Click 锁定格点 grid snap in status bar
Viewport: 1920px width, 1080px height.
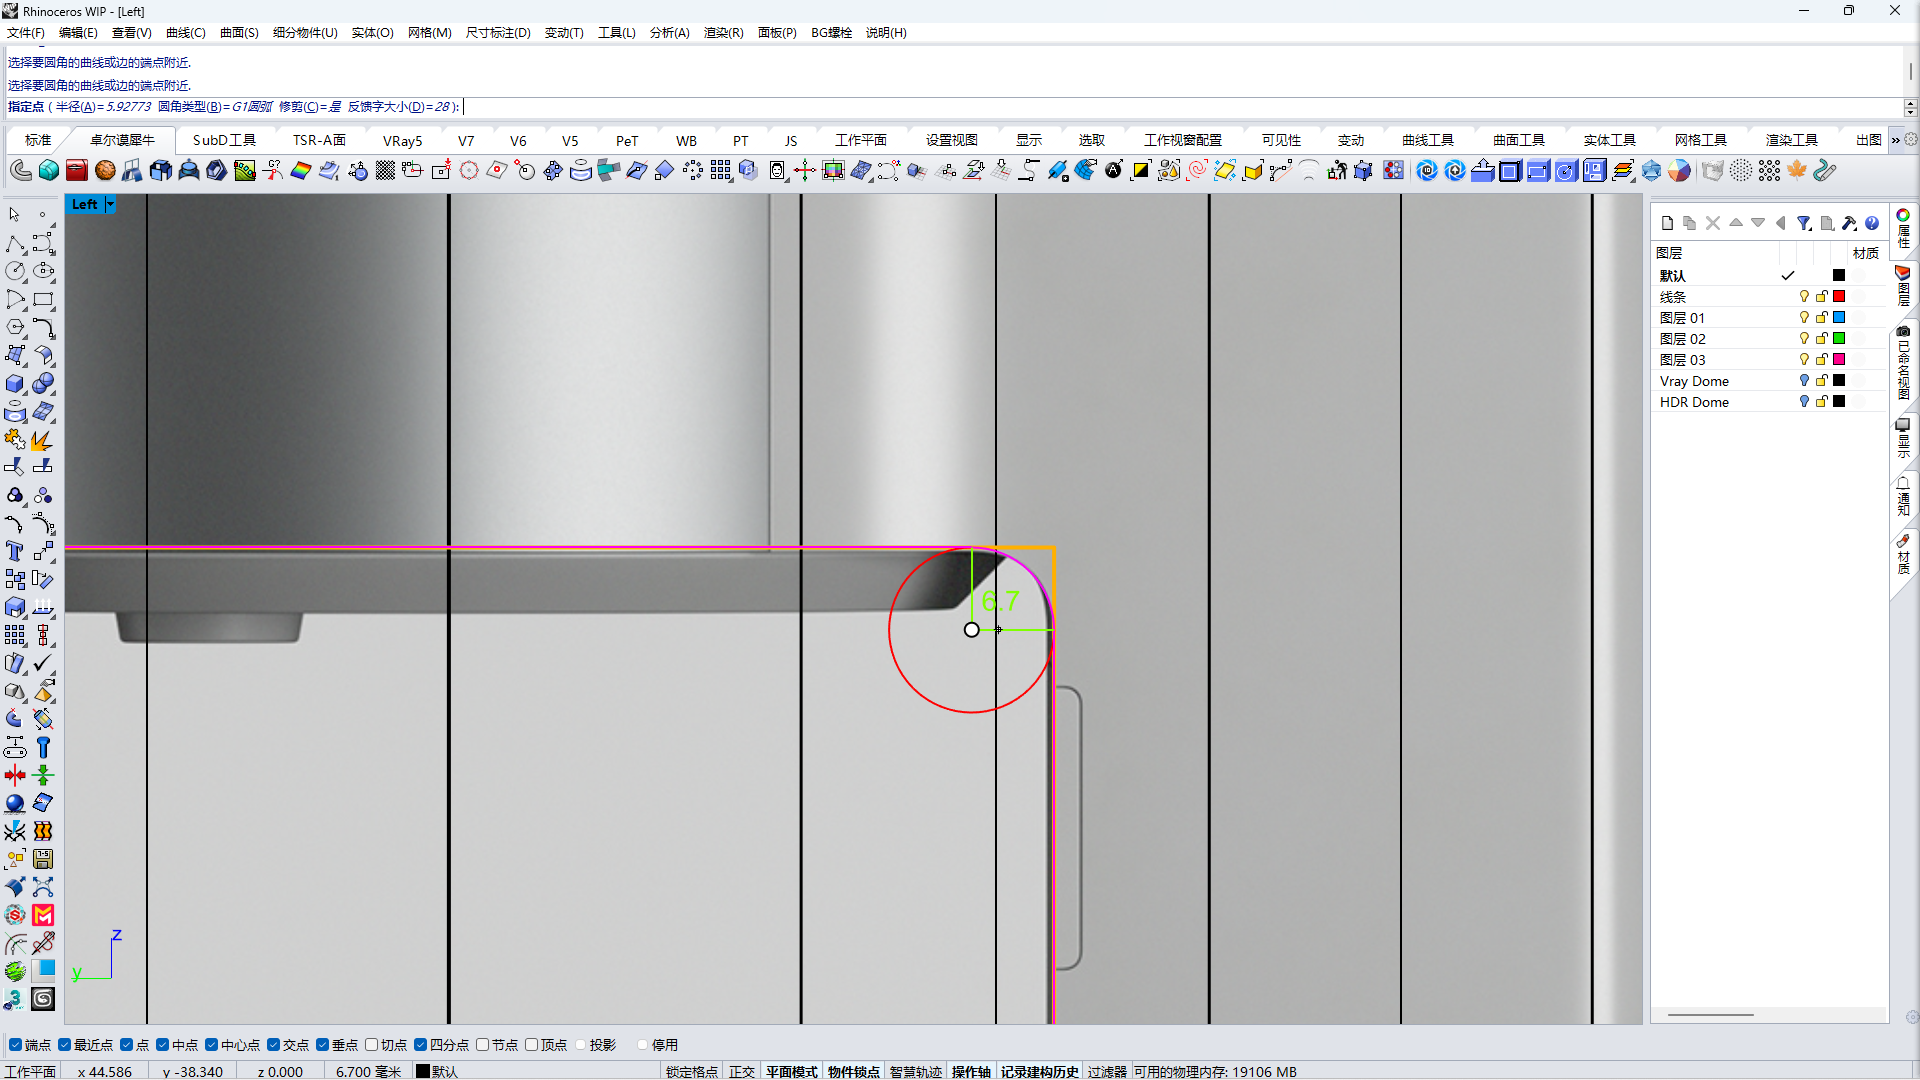(692, 1071)
